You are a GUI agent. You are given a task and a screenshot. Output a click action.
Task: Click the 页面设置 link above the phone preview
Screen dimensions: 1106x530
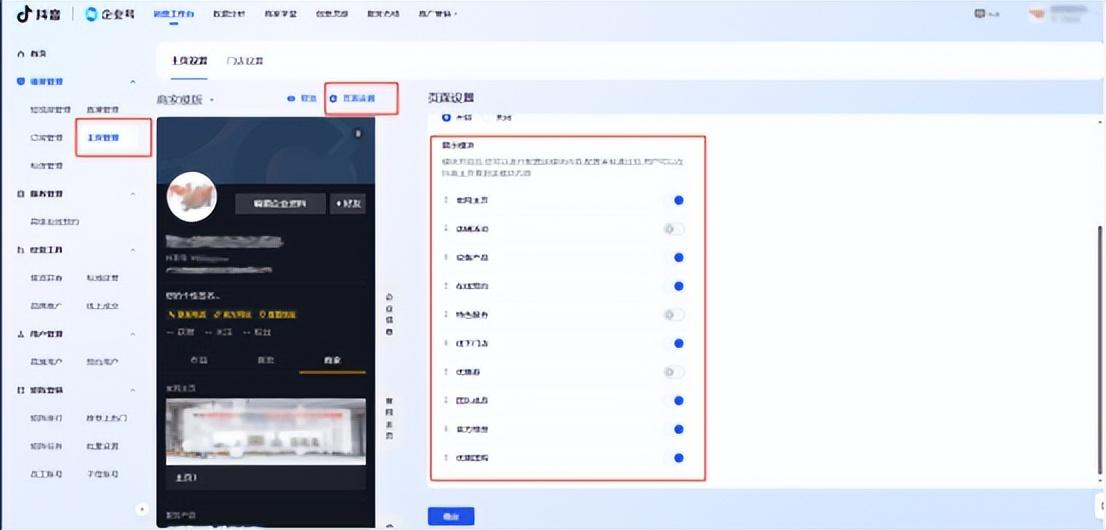pos(352,100)
